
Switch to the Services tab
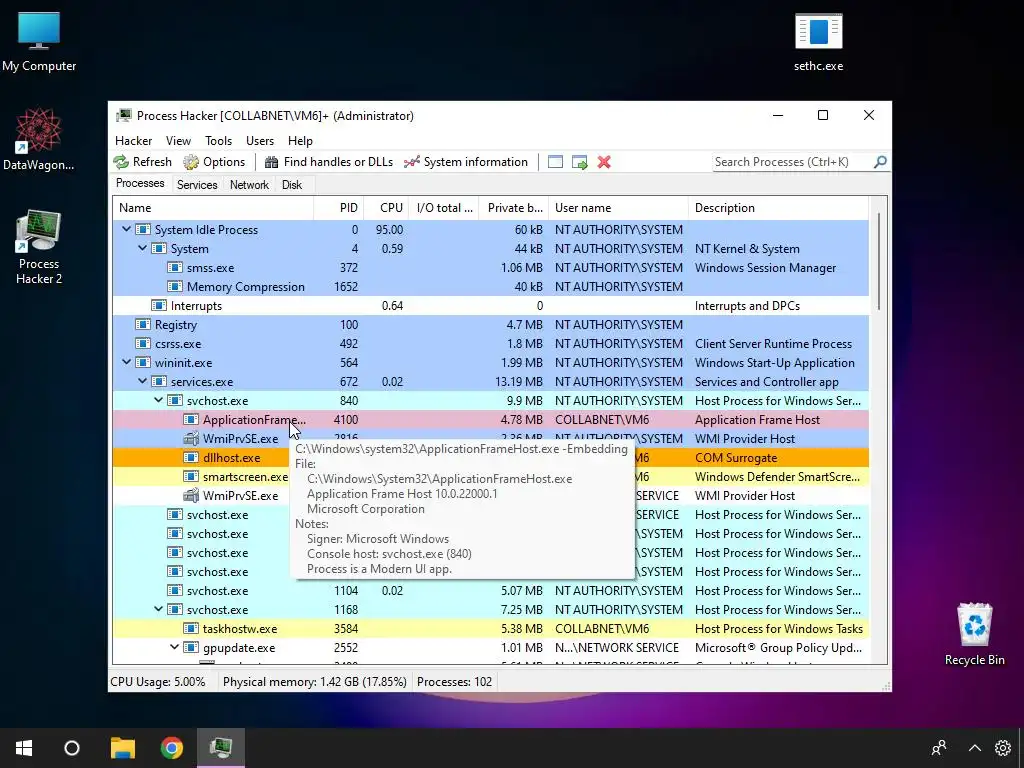point(197,185)
